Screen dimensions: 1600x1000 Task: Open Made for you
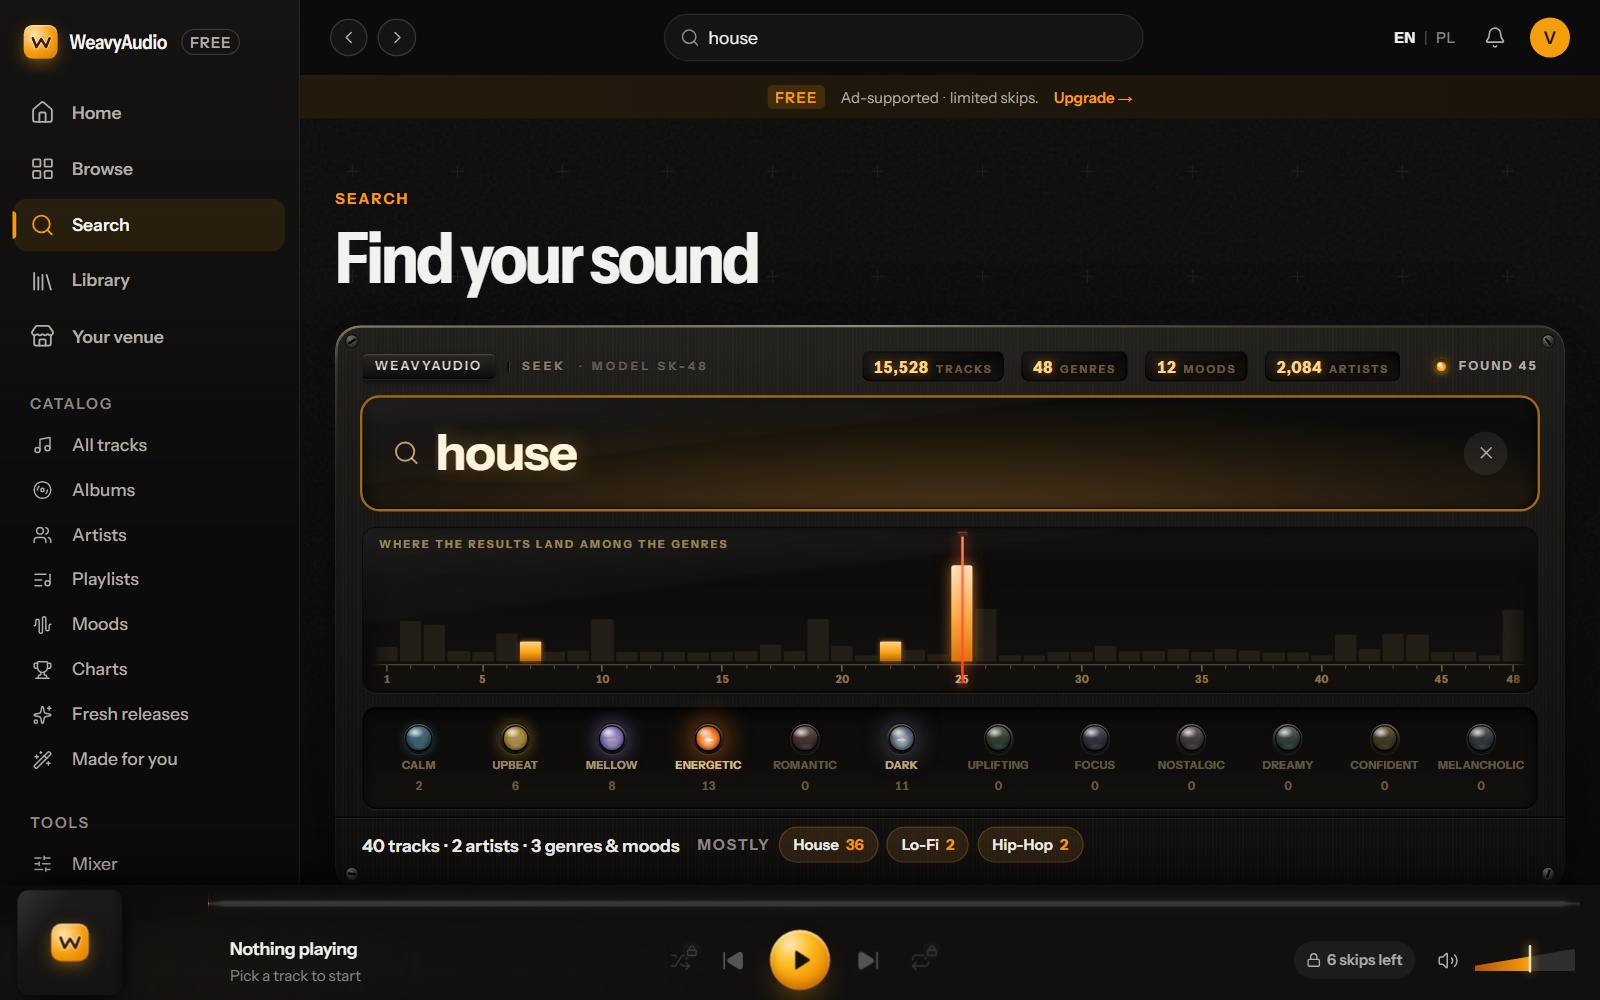(149, 759)
